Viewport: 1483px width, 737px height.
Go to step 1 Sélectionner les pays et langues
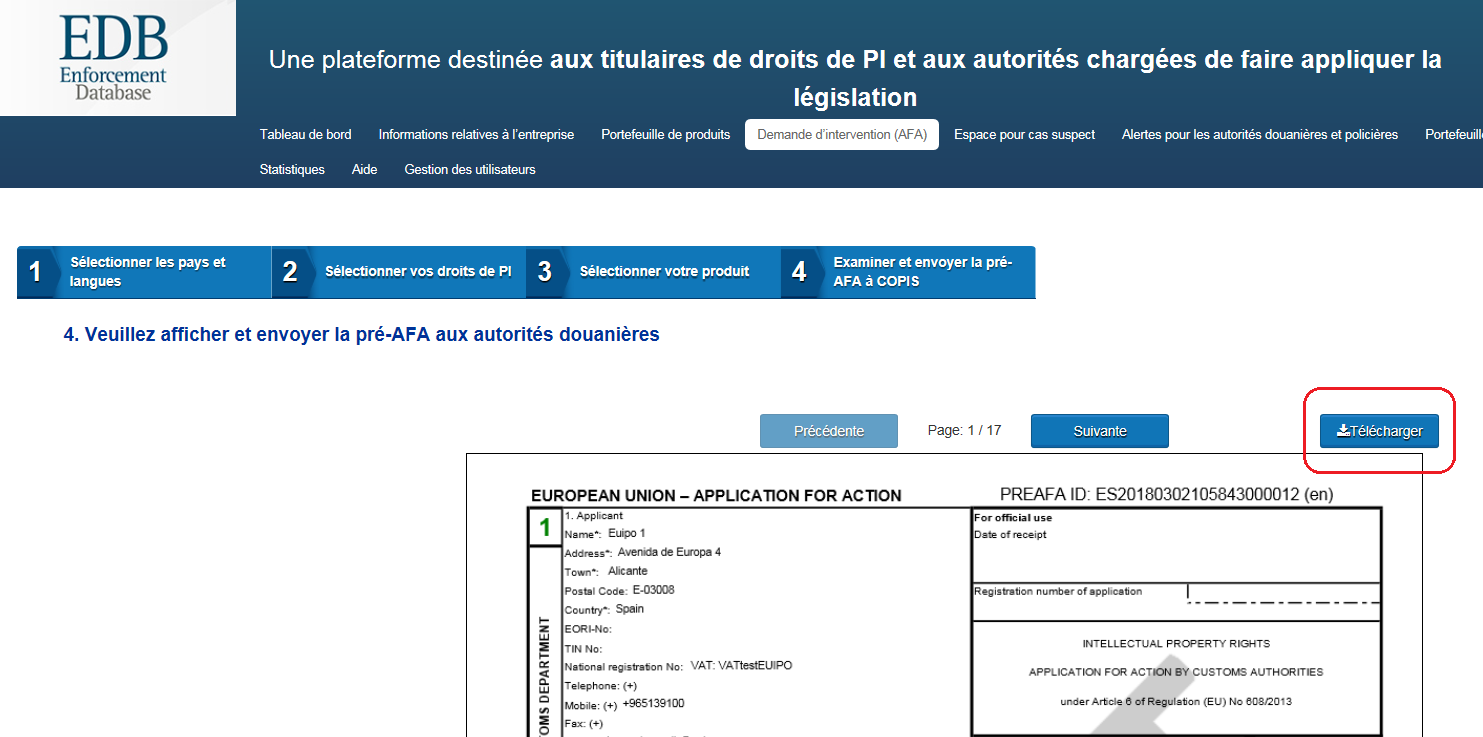[x=144, y=272]
